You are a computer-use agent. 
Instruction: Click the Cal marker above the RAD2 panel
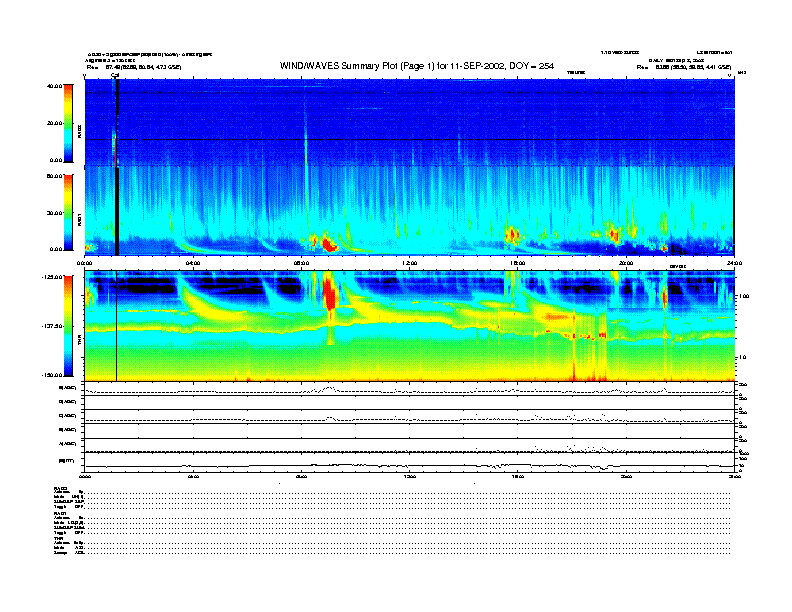coord(115,76)
